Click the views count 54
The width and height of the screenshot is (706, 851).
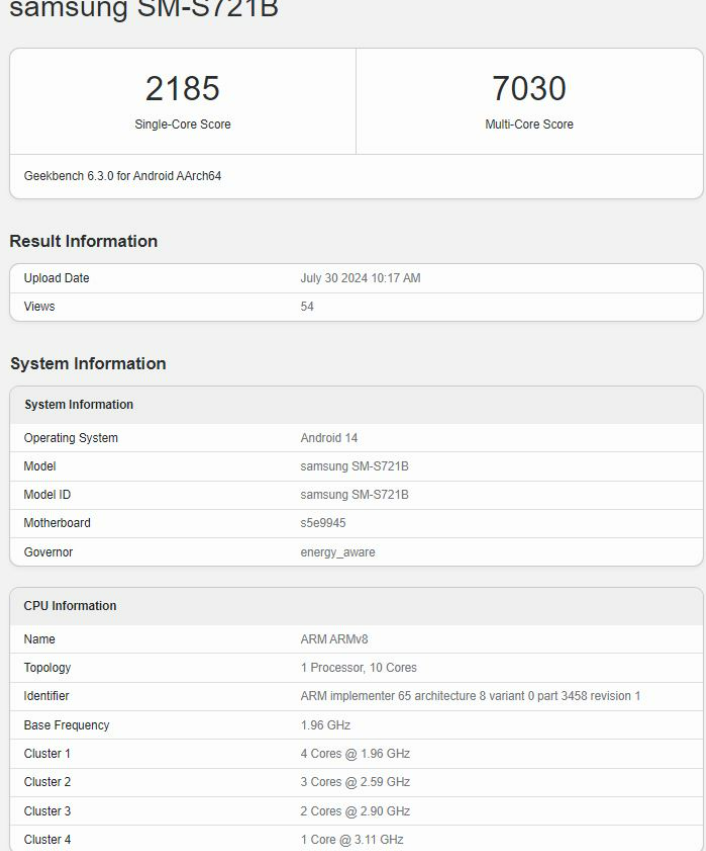tap(307, 306)
